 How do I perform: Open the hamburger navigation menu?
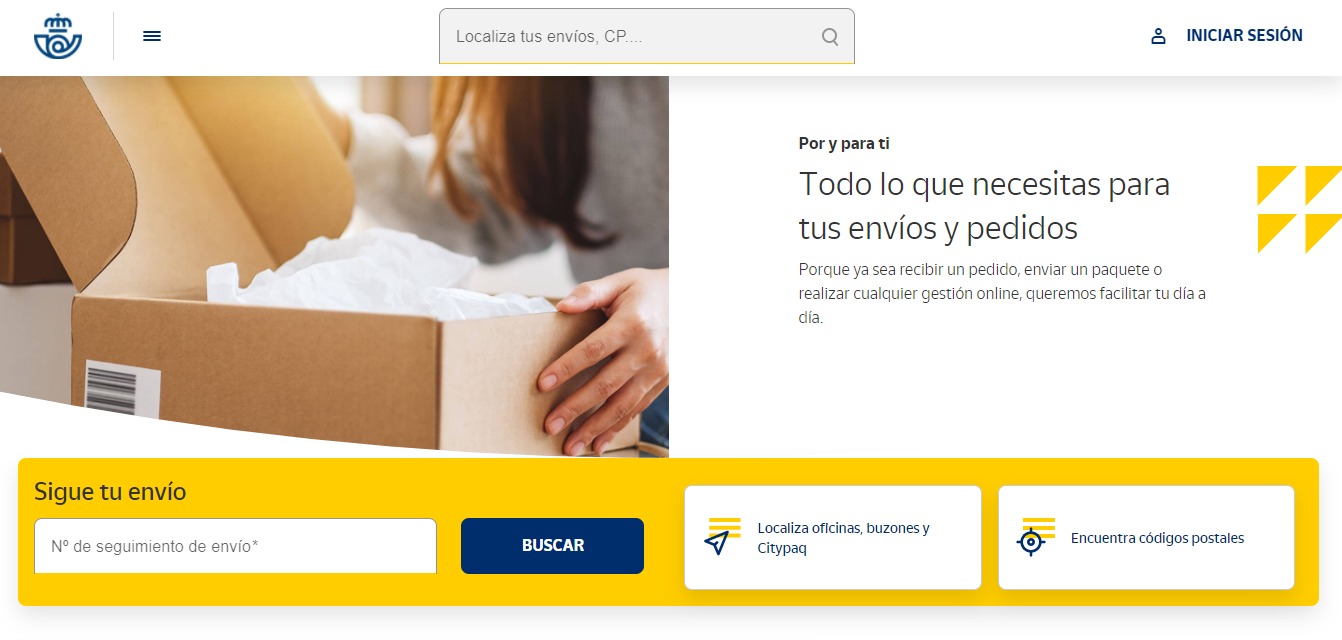pos(152,36)
